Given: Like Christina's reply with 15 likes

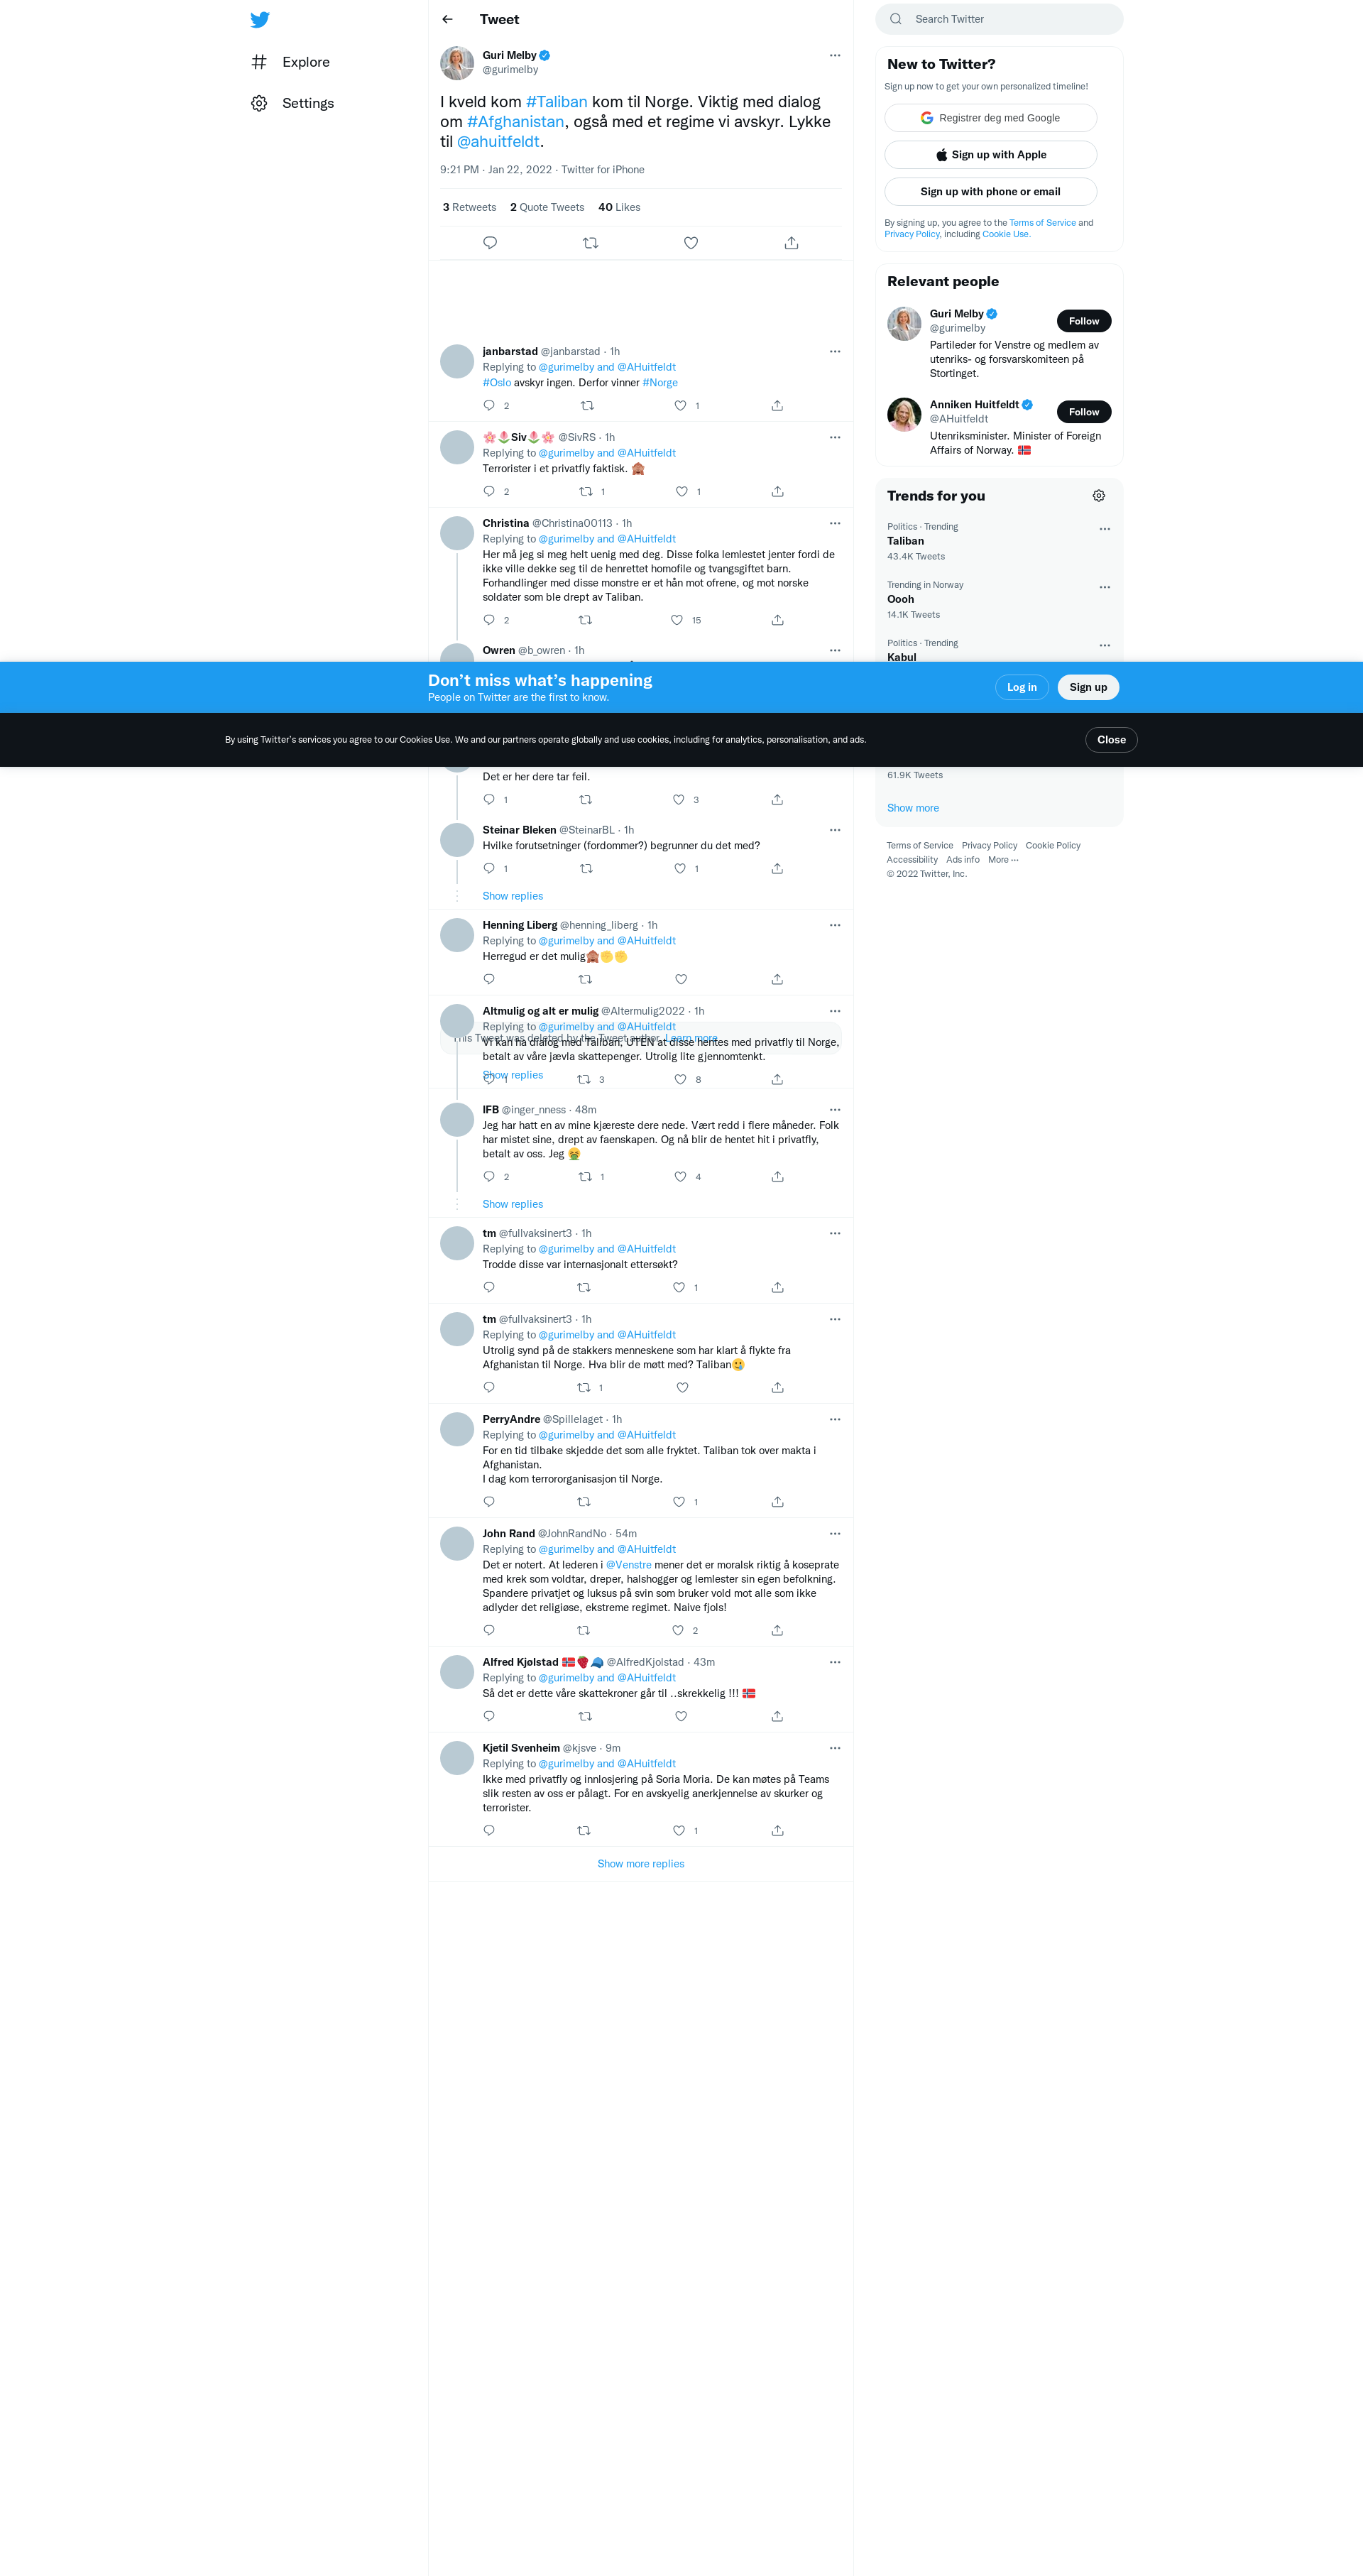Looking at the screenshot, I should [x=677, y=620].
